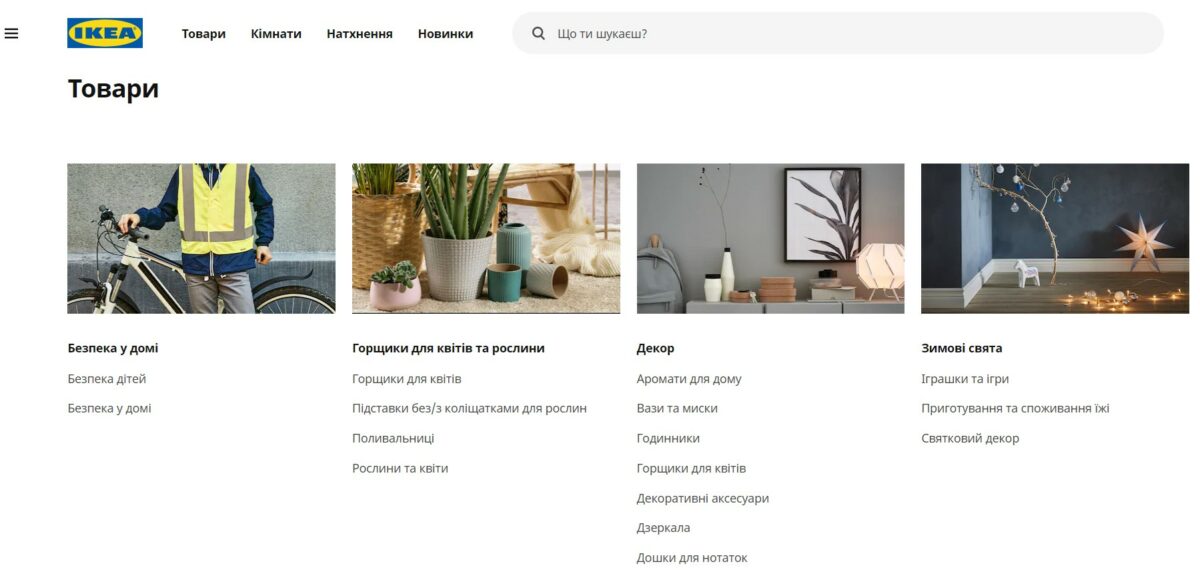This screenshot has height=580, width=1200.
Task: Go to Горщики для квітів та рослини heading
Action: tap(448, 348)
